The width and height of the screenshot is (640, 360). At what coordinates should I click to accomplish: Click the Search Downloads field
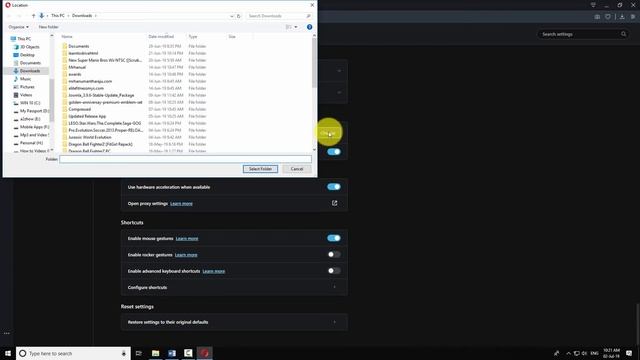(279, 16)
